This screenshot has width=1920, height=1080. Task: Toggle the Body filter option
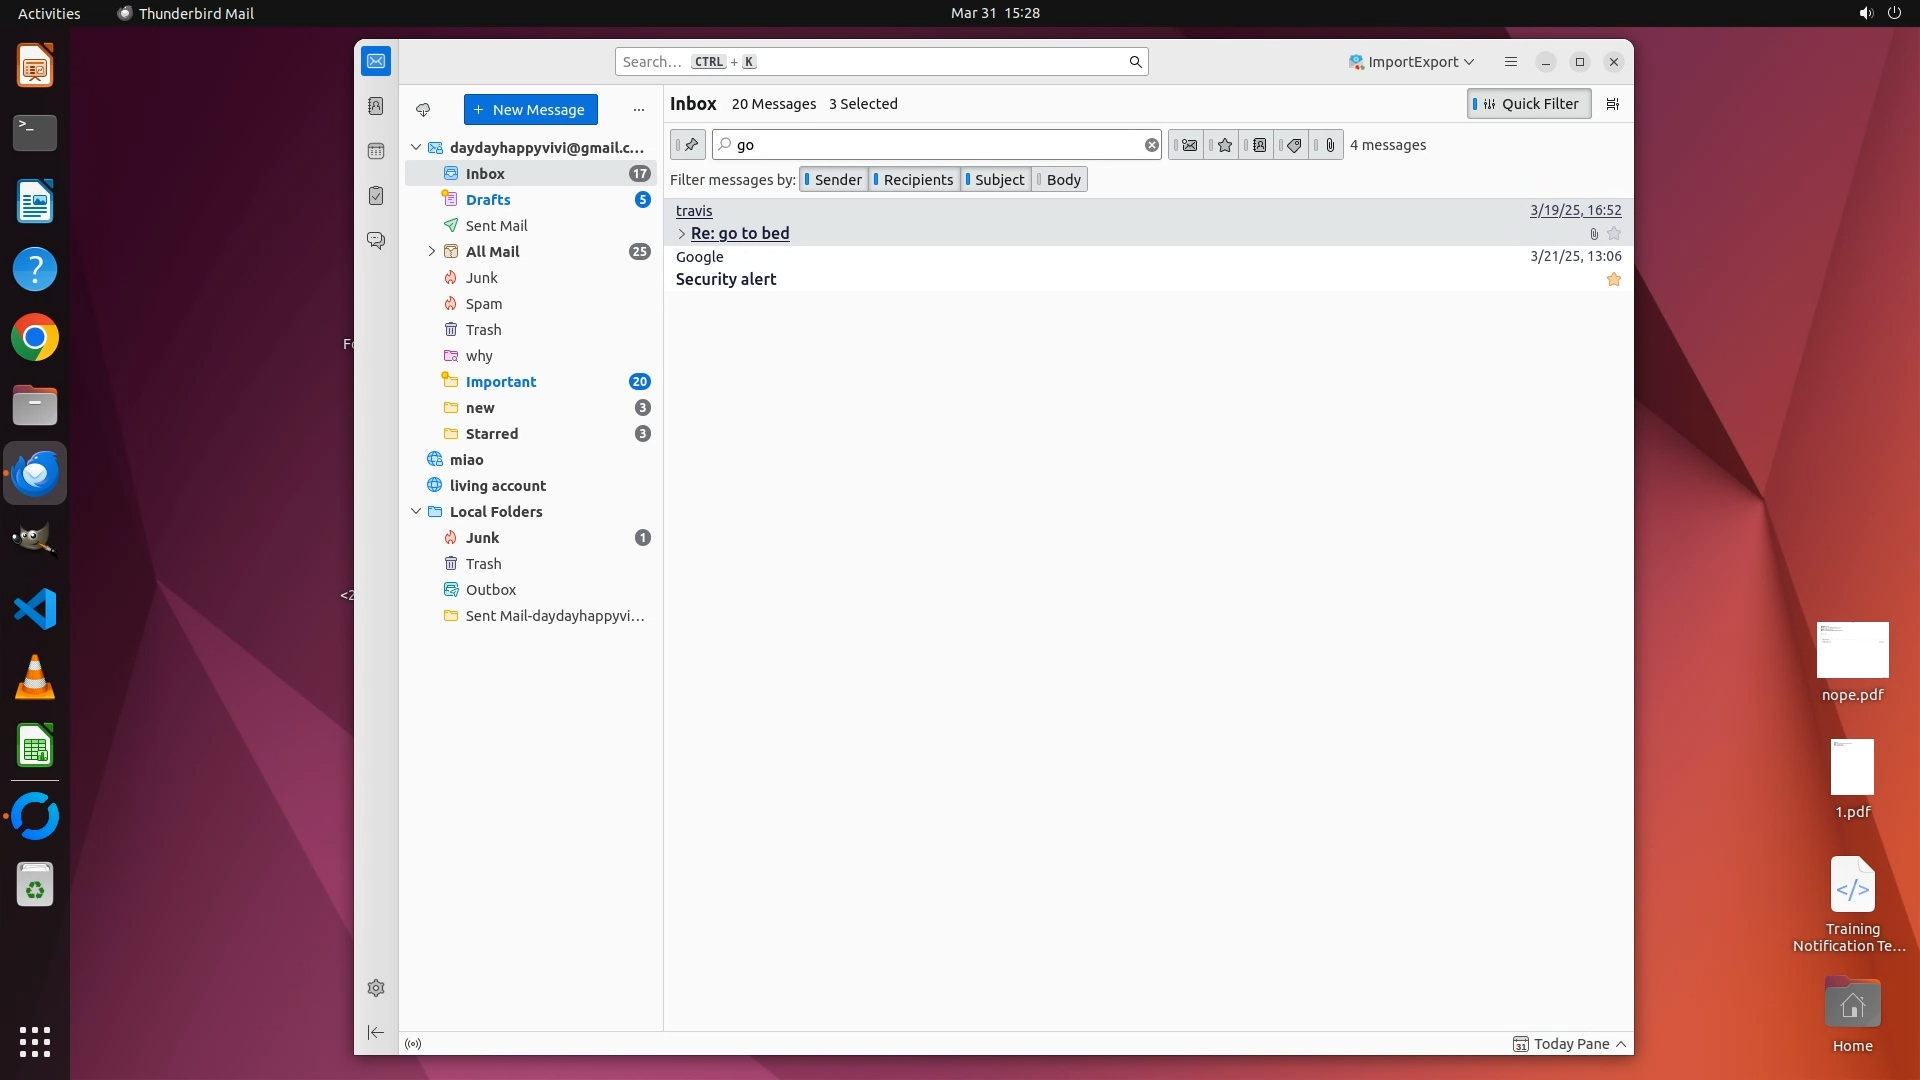(x=1062, y=180)
